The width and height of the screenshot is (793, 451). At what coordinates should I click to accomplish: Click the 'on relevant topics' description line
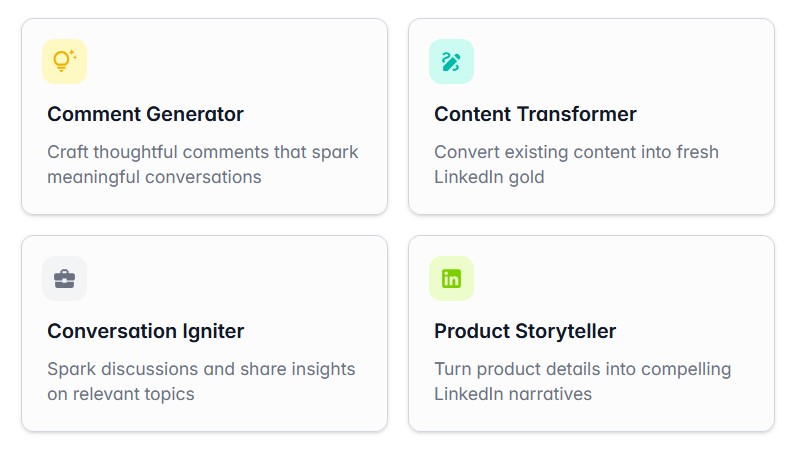(121, 394)
